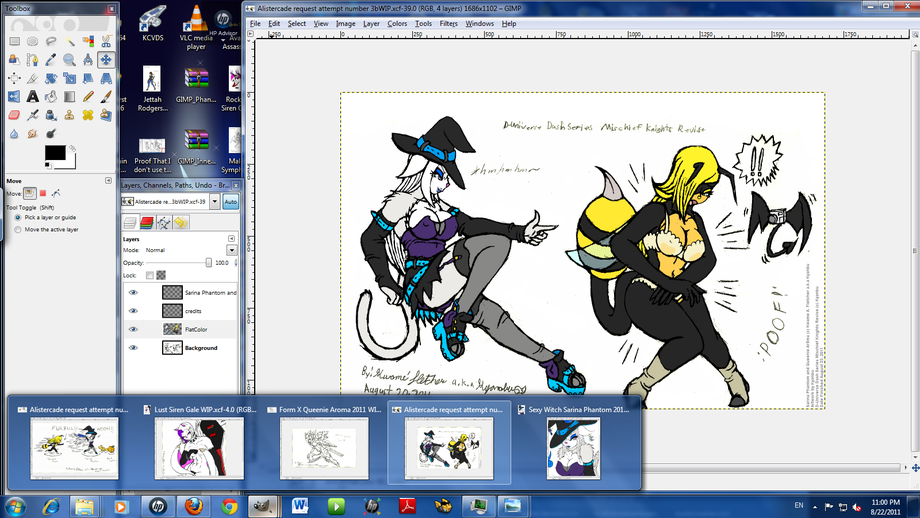The height and width of the screenshot is (518, 920).
Task: Select the Rectangle Select tool
Action: tap(15, 41)
